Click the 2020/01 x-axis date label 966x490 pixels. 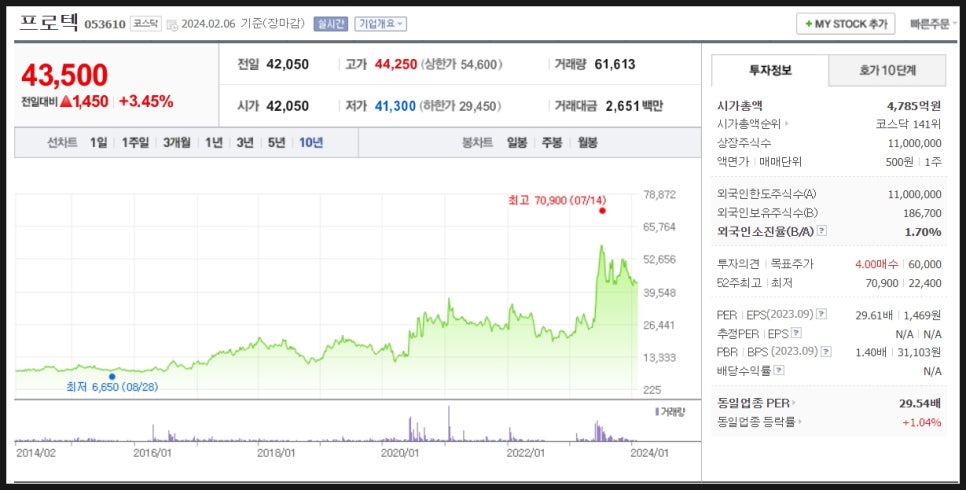tap(400, 453)
